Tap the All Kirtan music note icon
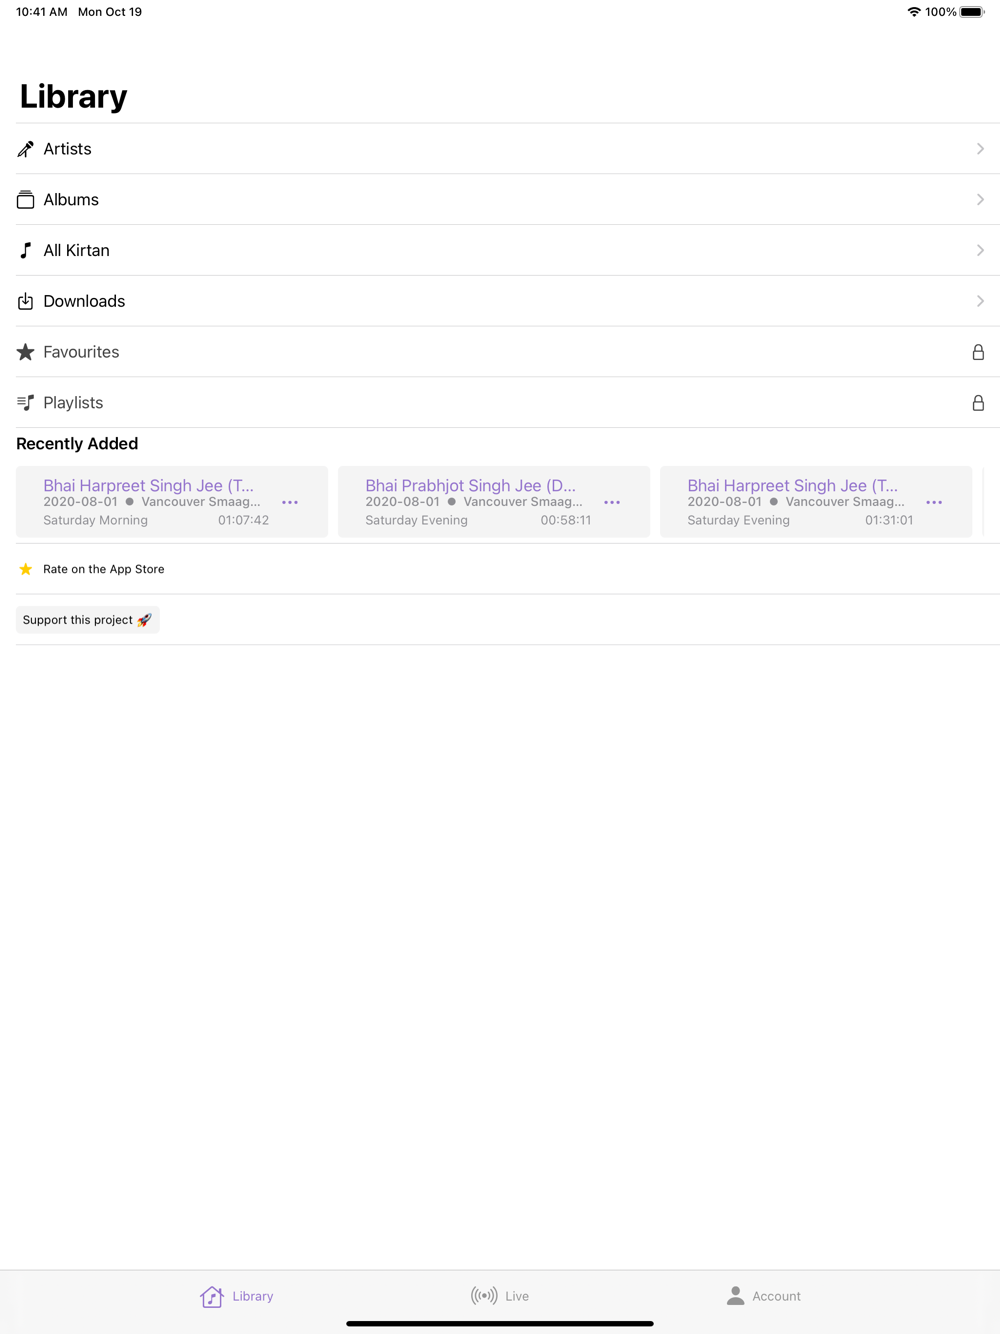This screenshot has width=1000, height=1334. click(26, 251)
